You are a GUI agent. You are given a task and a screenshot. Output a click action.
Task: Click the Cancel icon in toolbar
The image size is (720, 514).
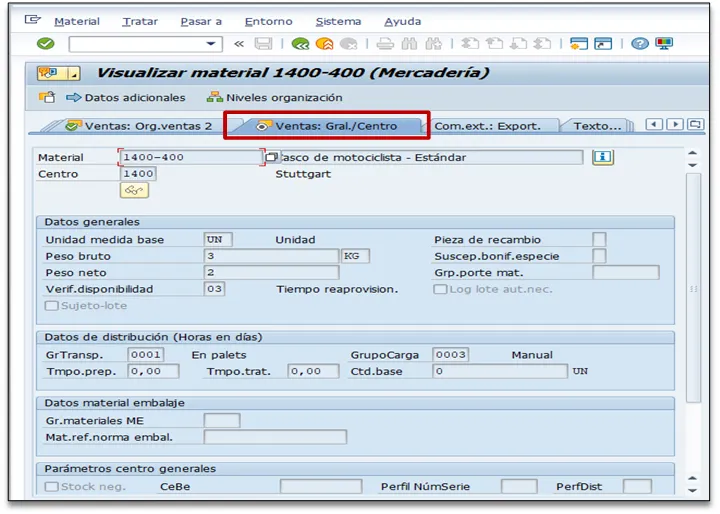tap(349, 44)
